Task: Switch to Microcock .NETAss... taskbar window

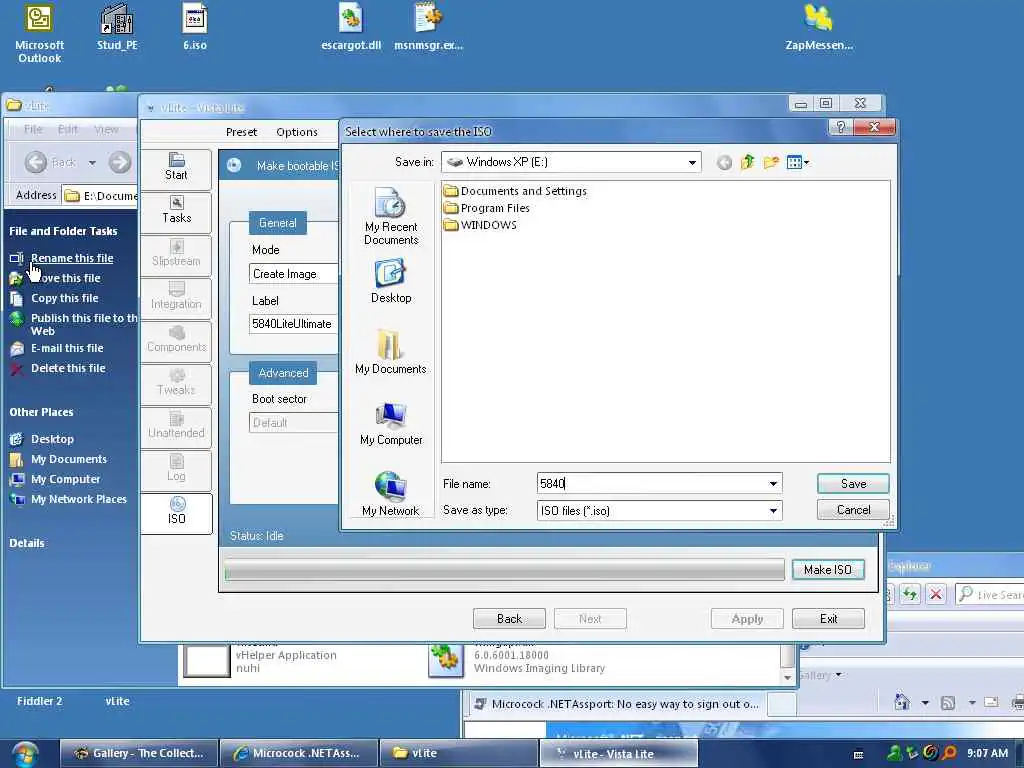Action: tap(299, 753)
